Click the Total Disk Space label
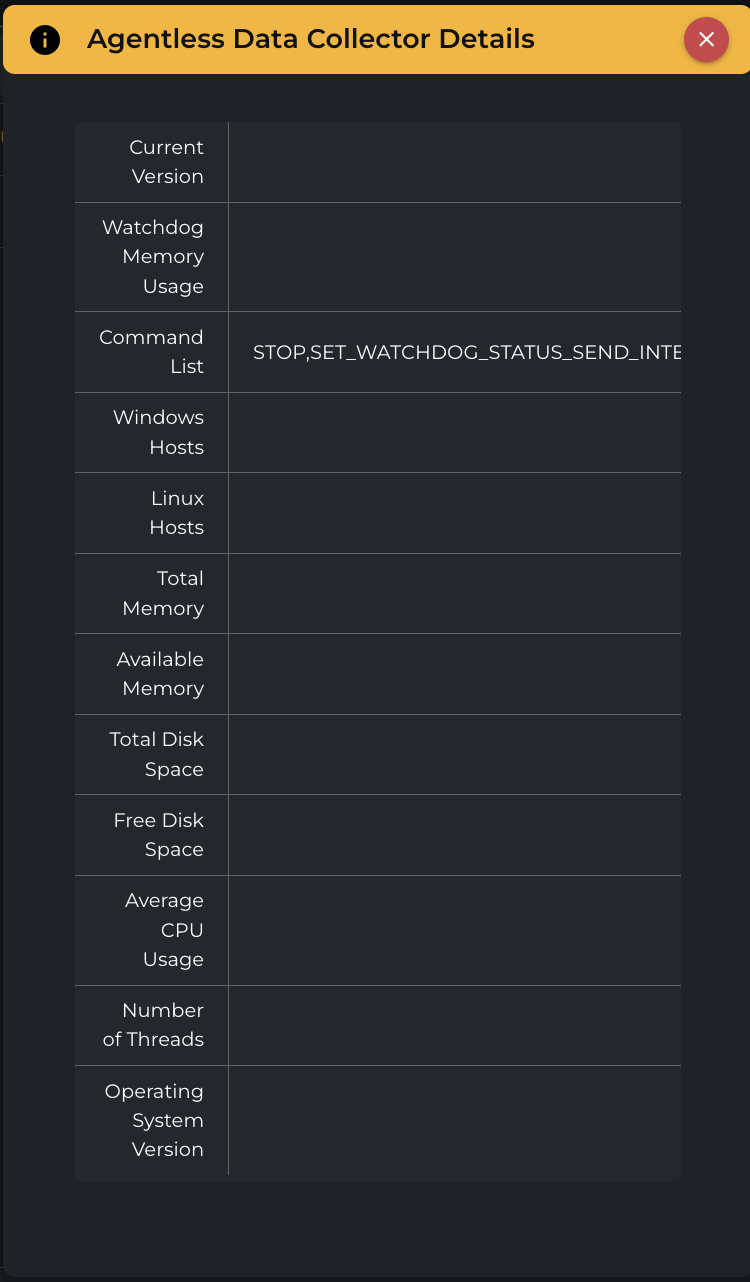750x1282 pixels. point(157,754)
